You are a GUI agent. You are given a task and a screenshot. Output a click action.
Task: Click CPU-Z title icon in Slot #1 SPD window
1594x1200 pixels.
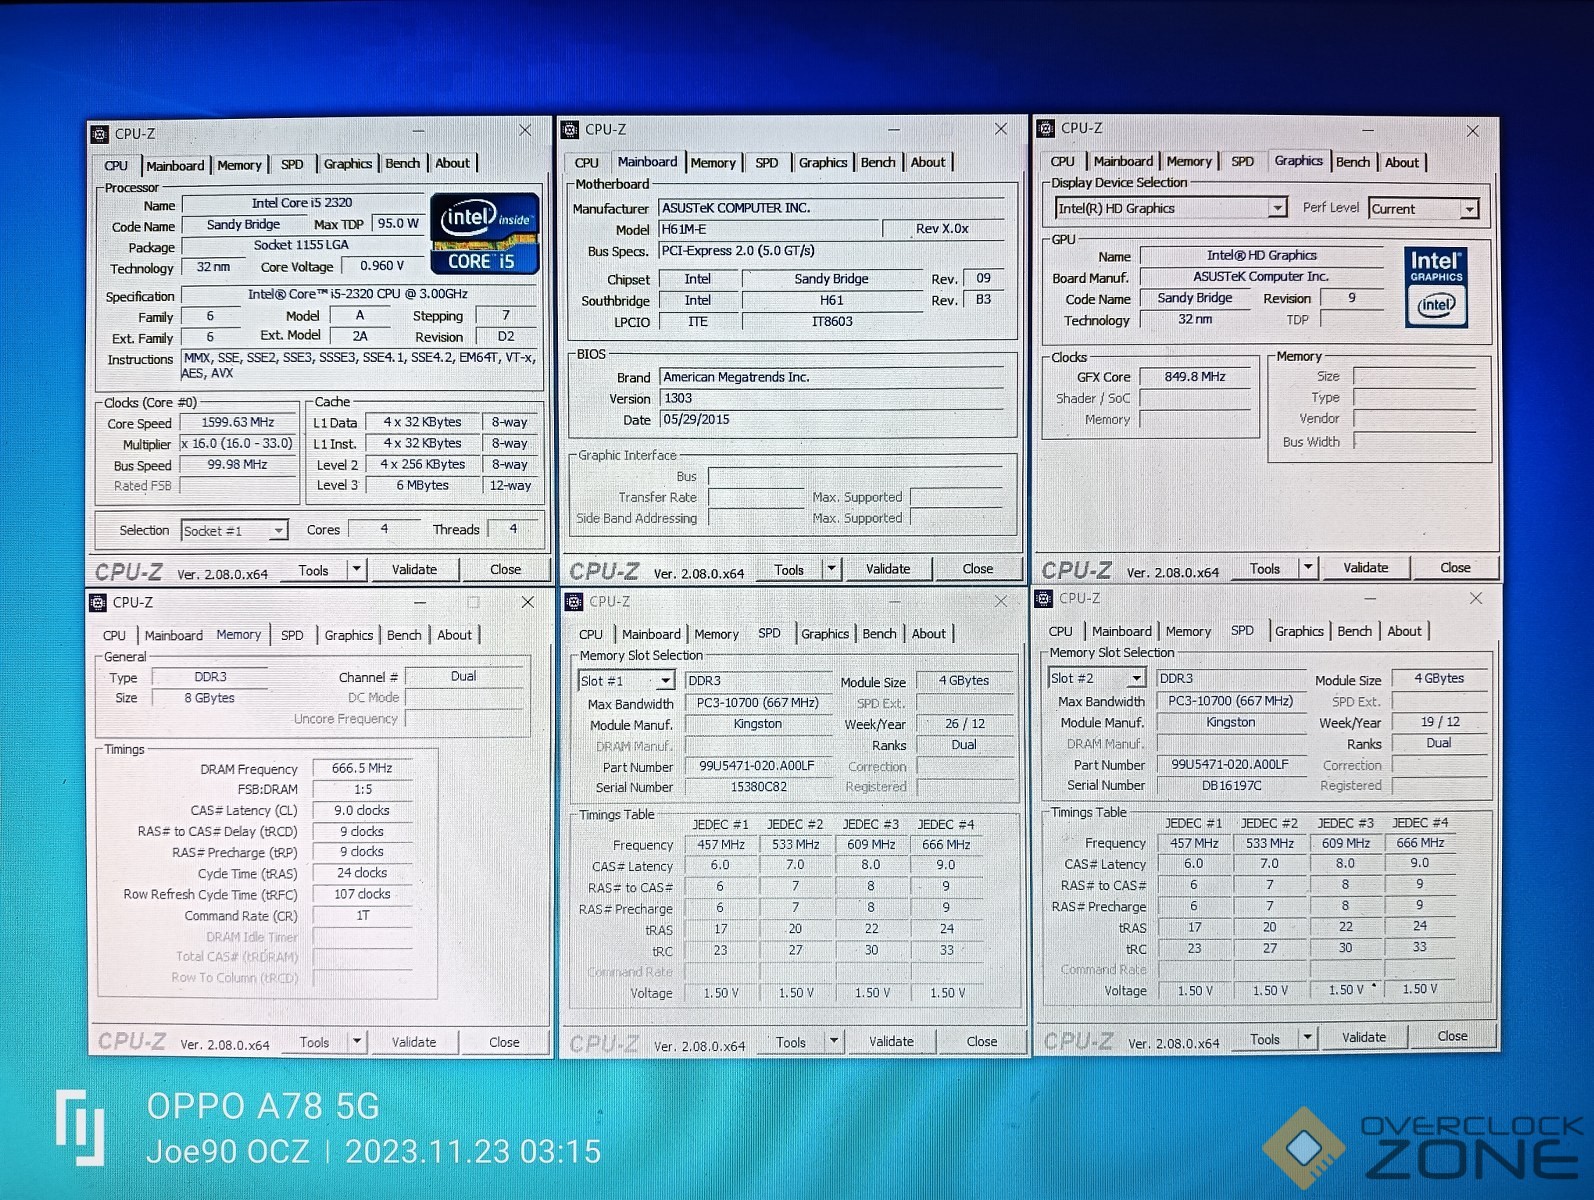click(x=574, y=601)
